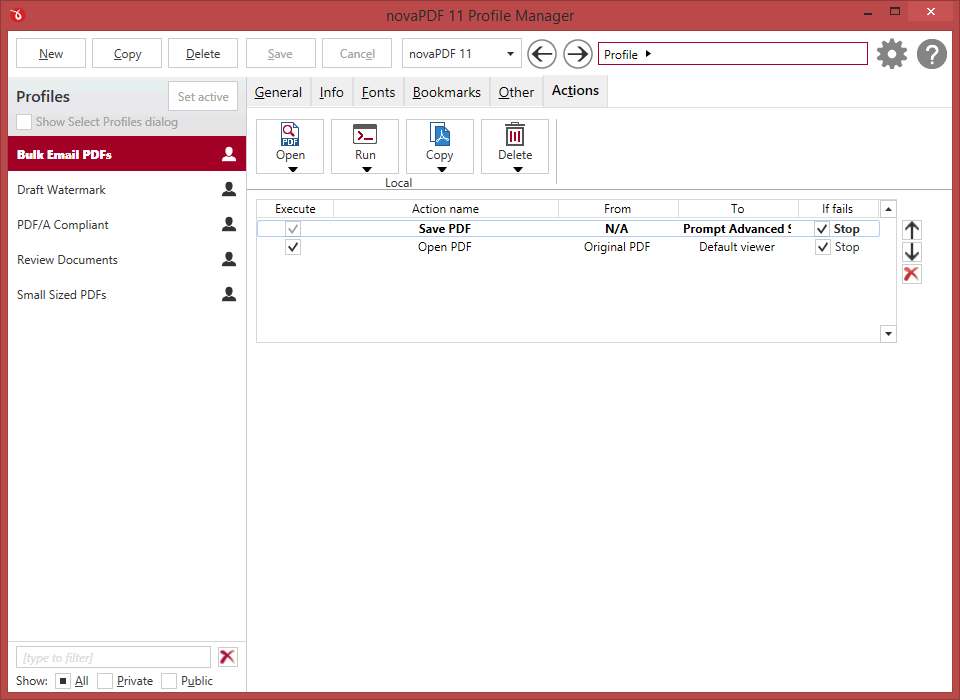Click the Save button

coord(280,53)
